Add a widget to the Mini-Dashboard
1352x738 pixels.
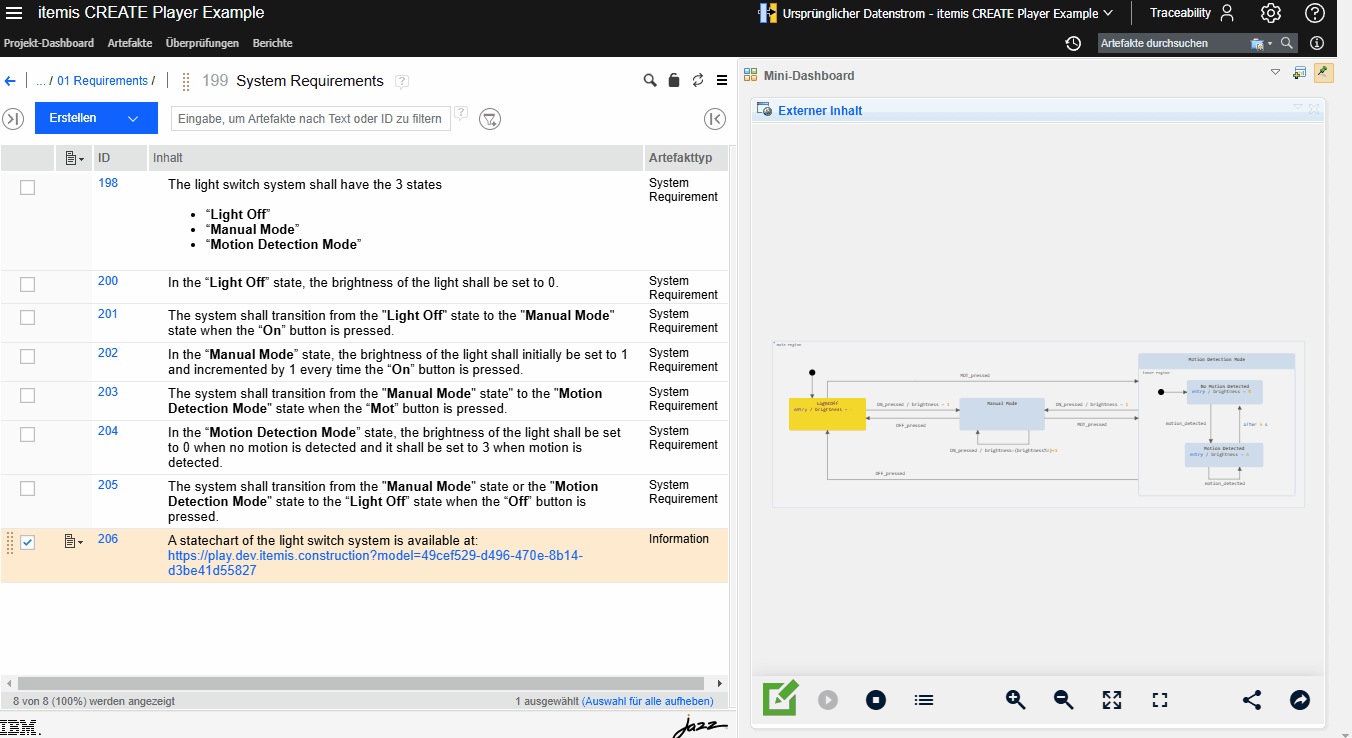pyautogui.click(x=1301, y=72)
